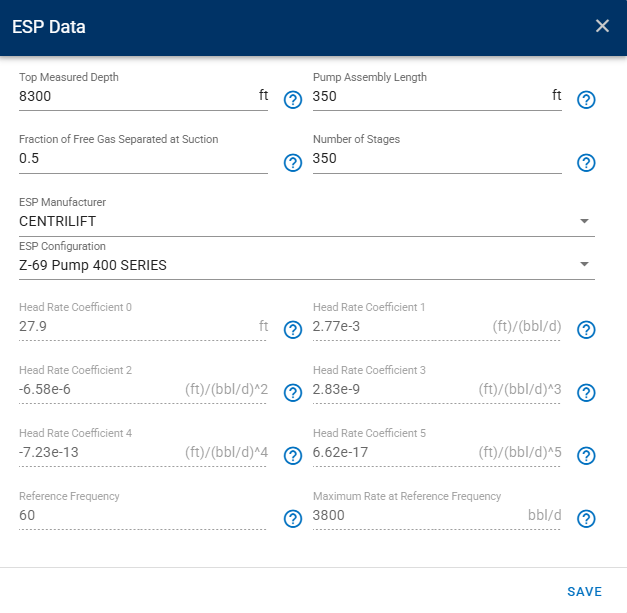Edit the Fraction of Free Gas value

(x=143, y=159)
